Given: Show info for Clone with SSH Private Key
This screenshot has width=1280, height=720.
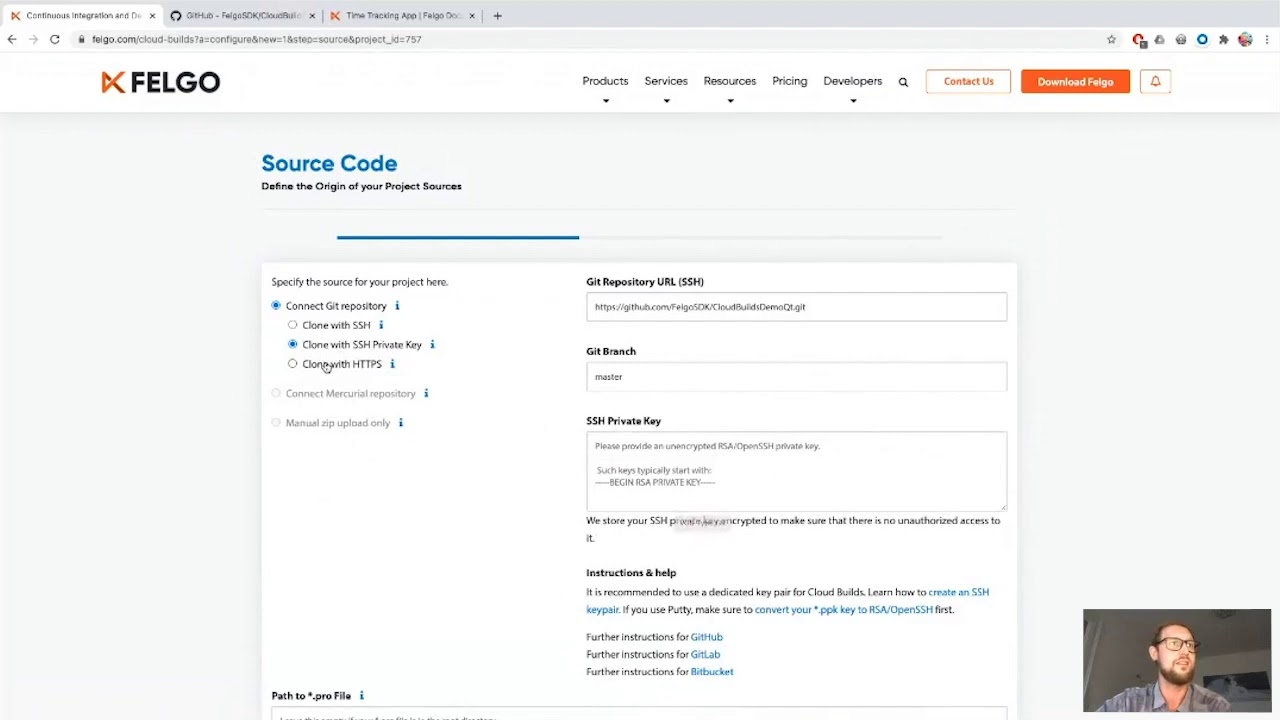Looking at the screenshot, I should coord(432,344).
